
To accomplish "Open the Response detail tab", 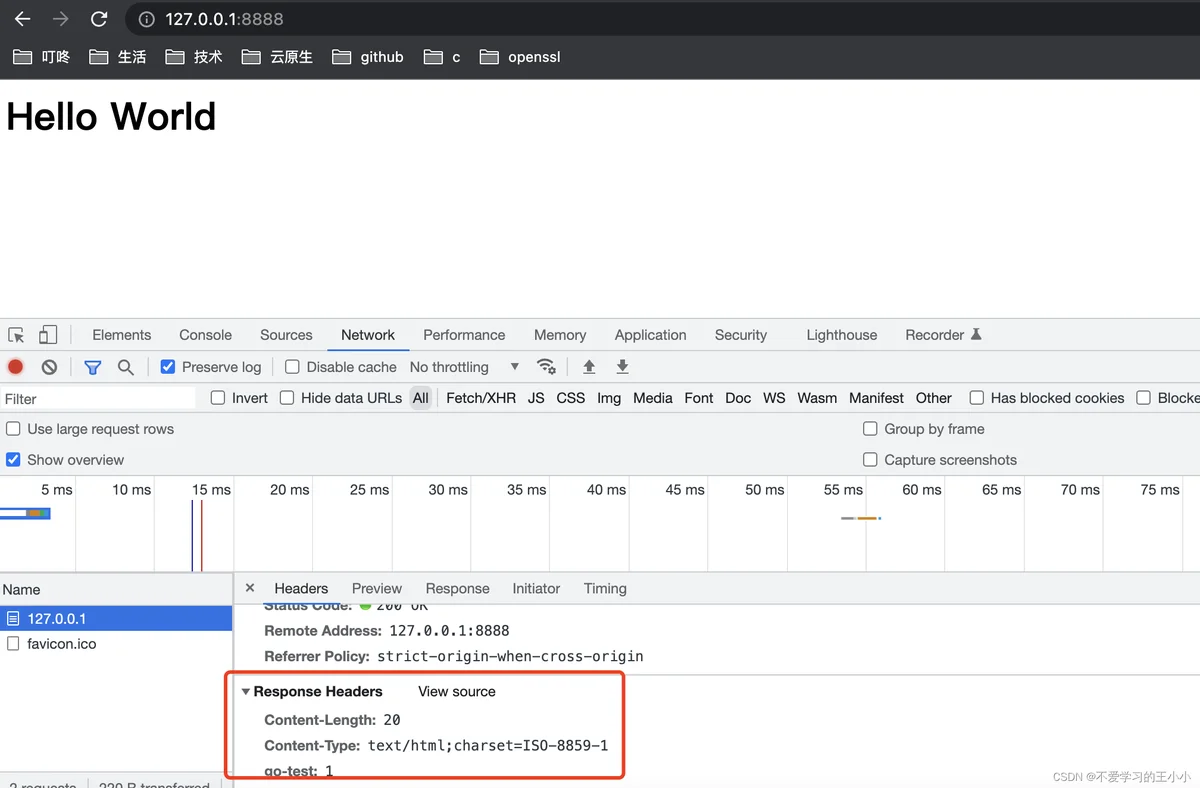I will point(458,589).
